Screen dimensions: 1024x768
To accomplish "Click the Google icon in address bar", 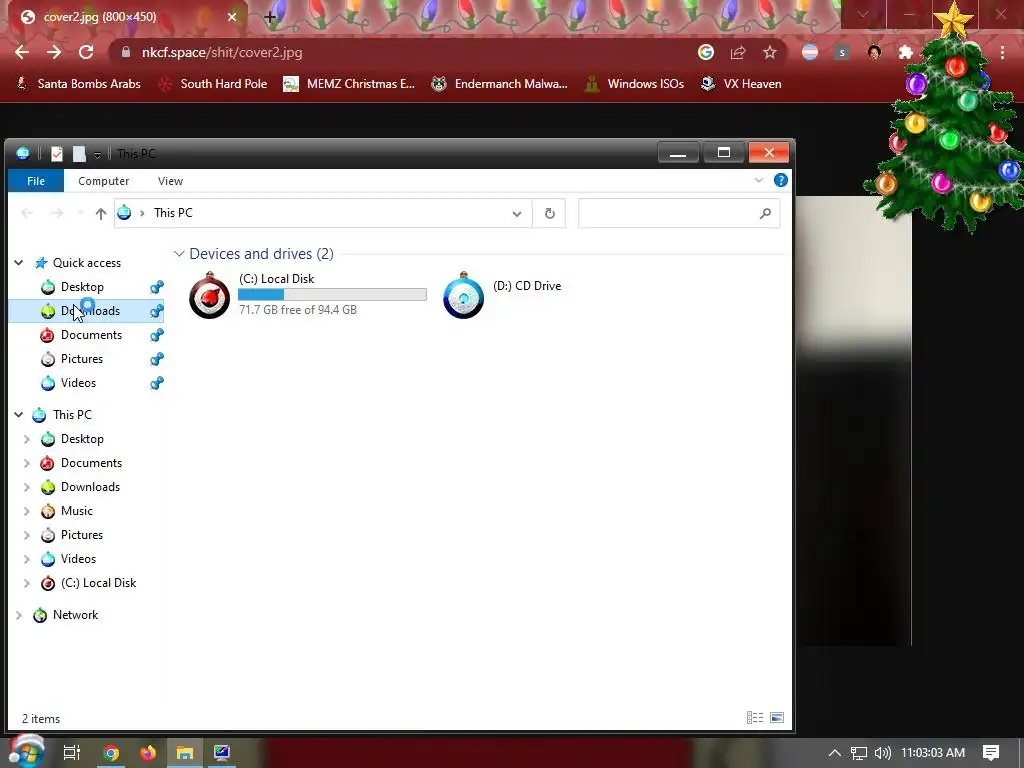I will click(706, 52).
